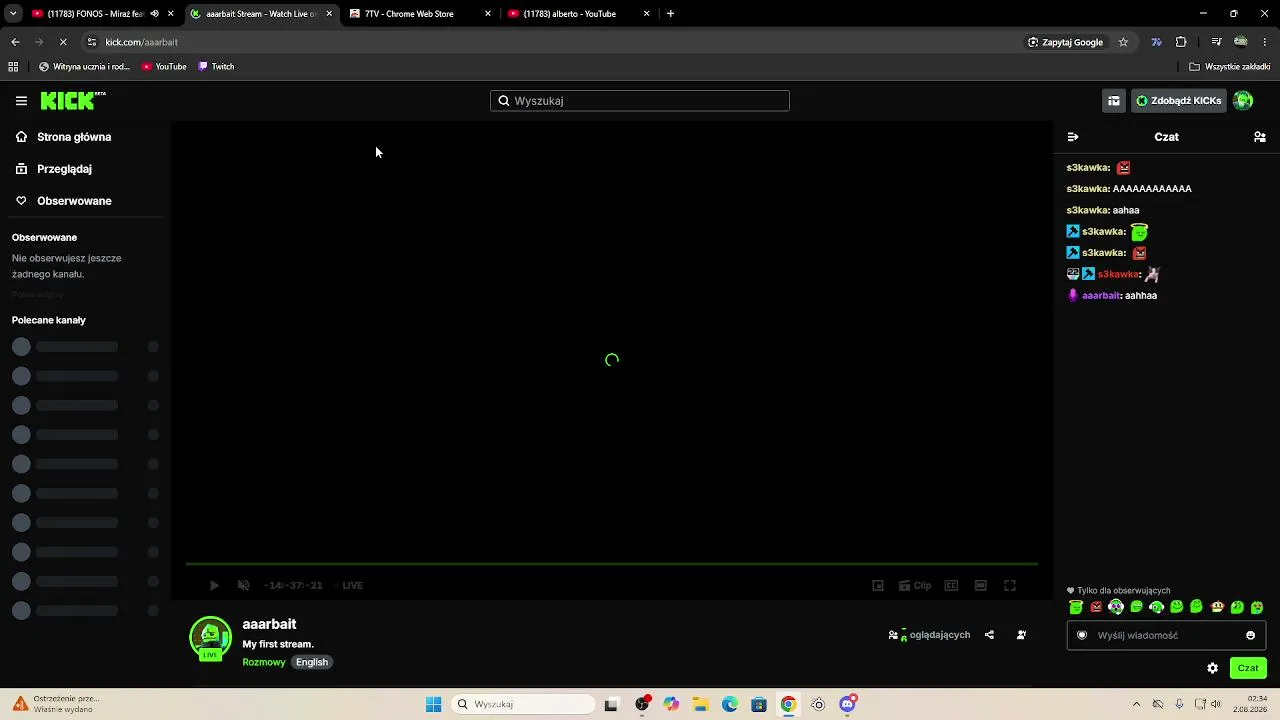Open the Strona główna page

click(x=74, y=137)
